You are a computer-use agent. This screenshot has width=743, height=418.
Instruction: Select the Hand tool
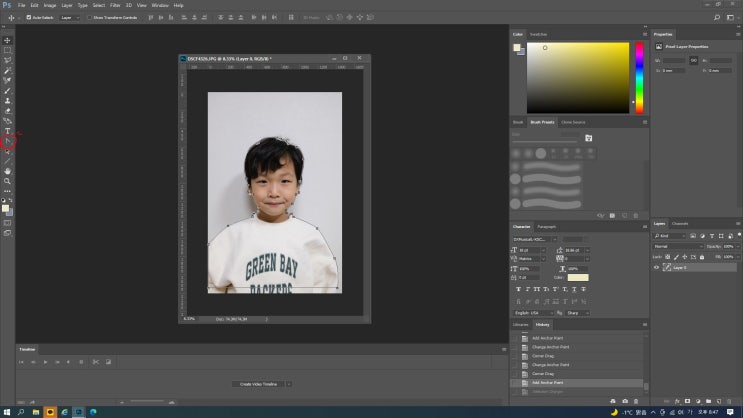coord(8,171)
